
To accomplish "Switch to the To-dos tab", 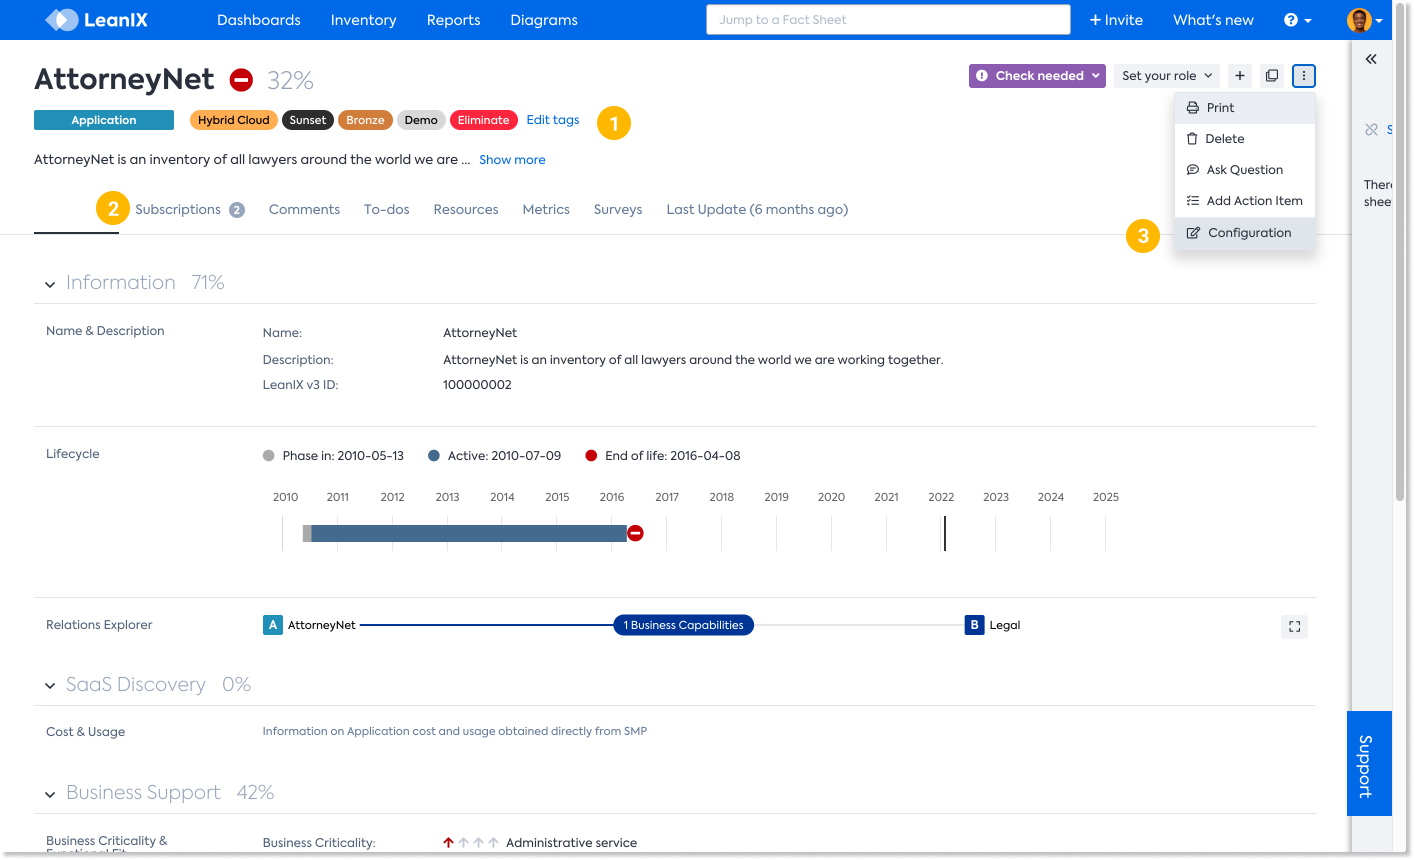I will tap(387, 210).
